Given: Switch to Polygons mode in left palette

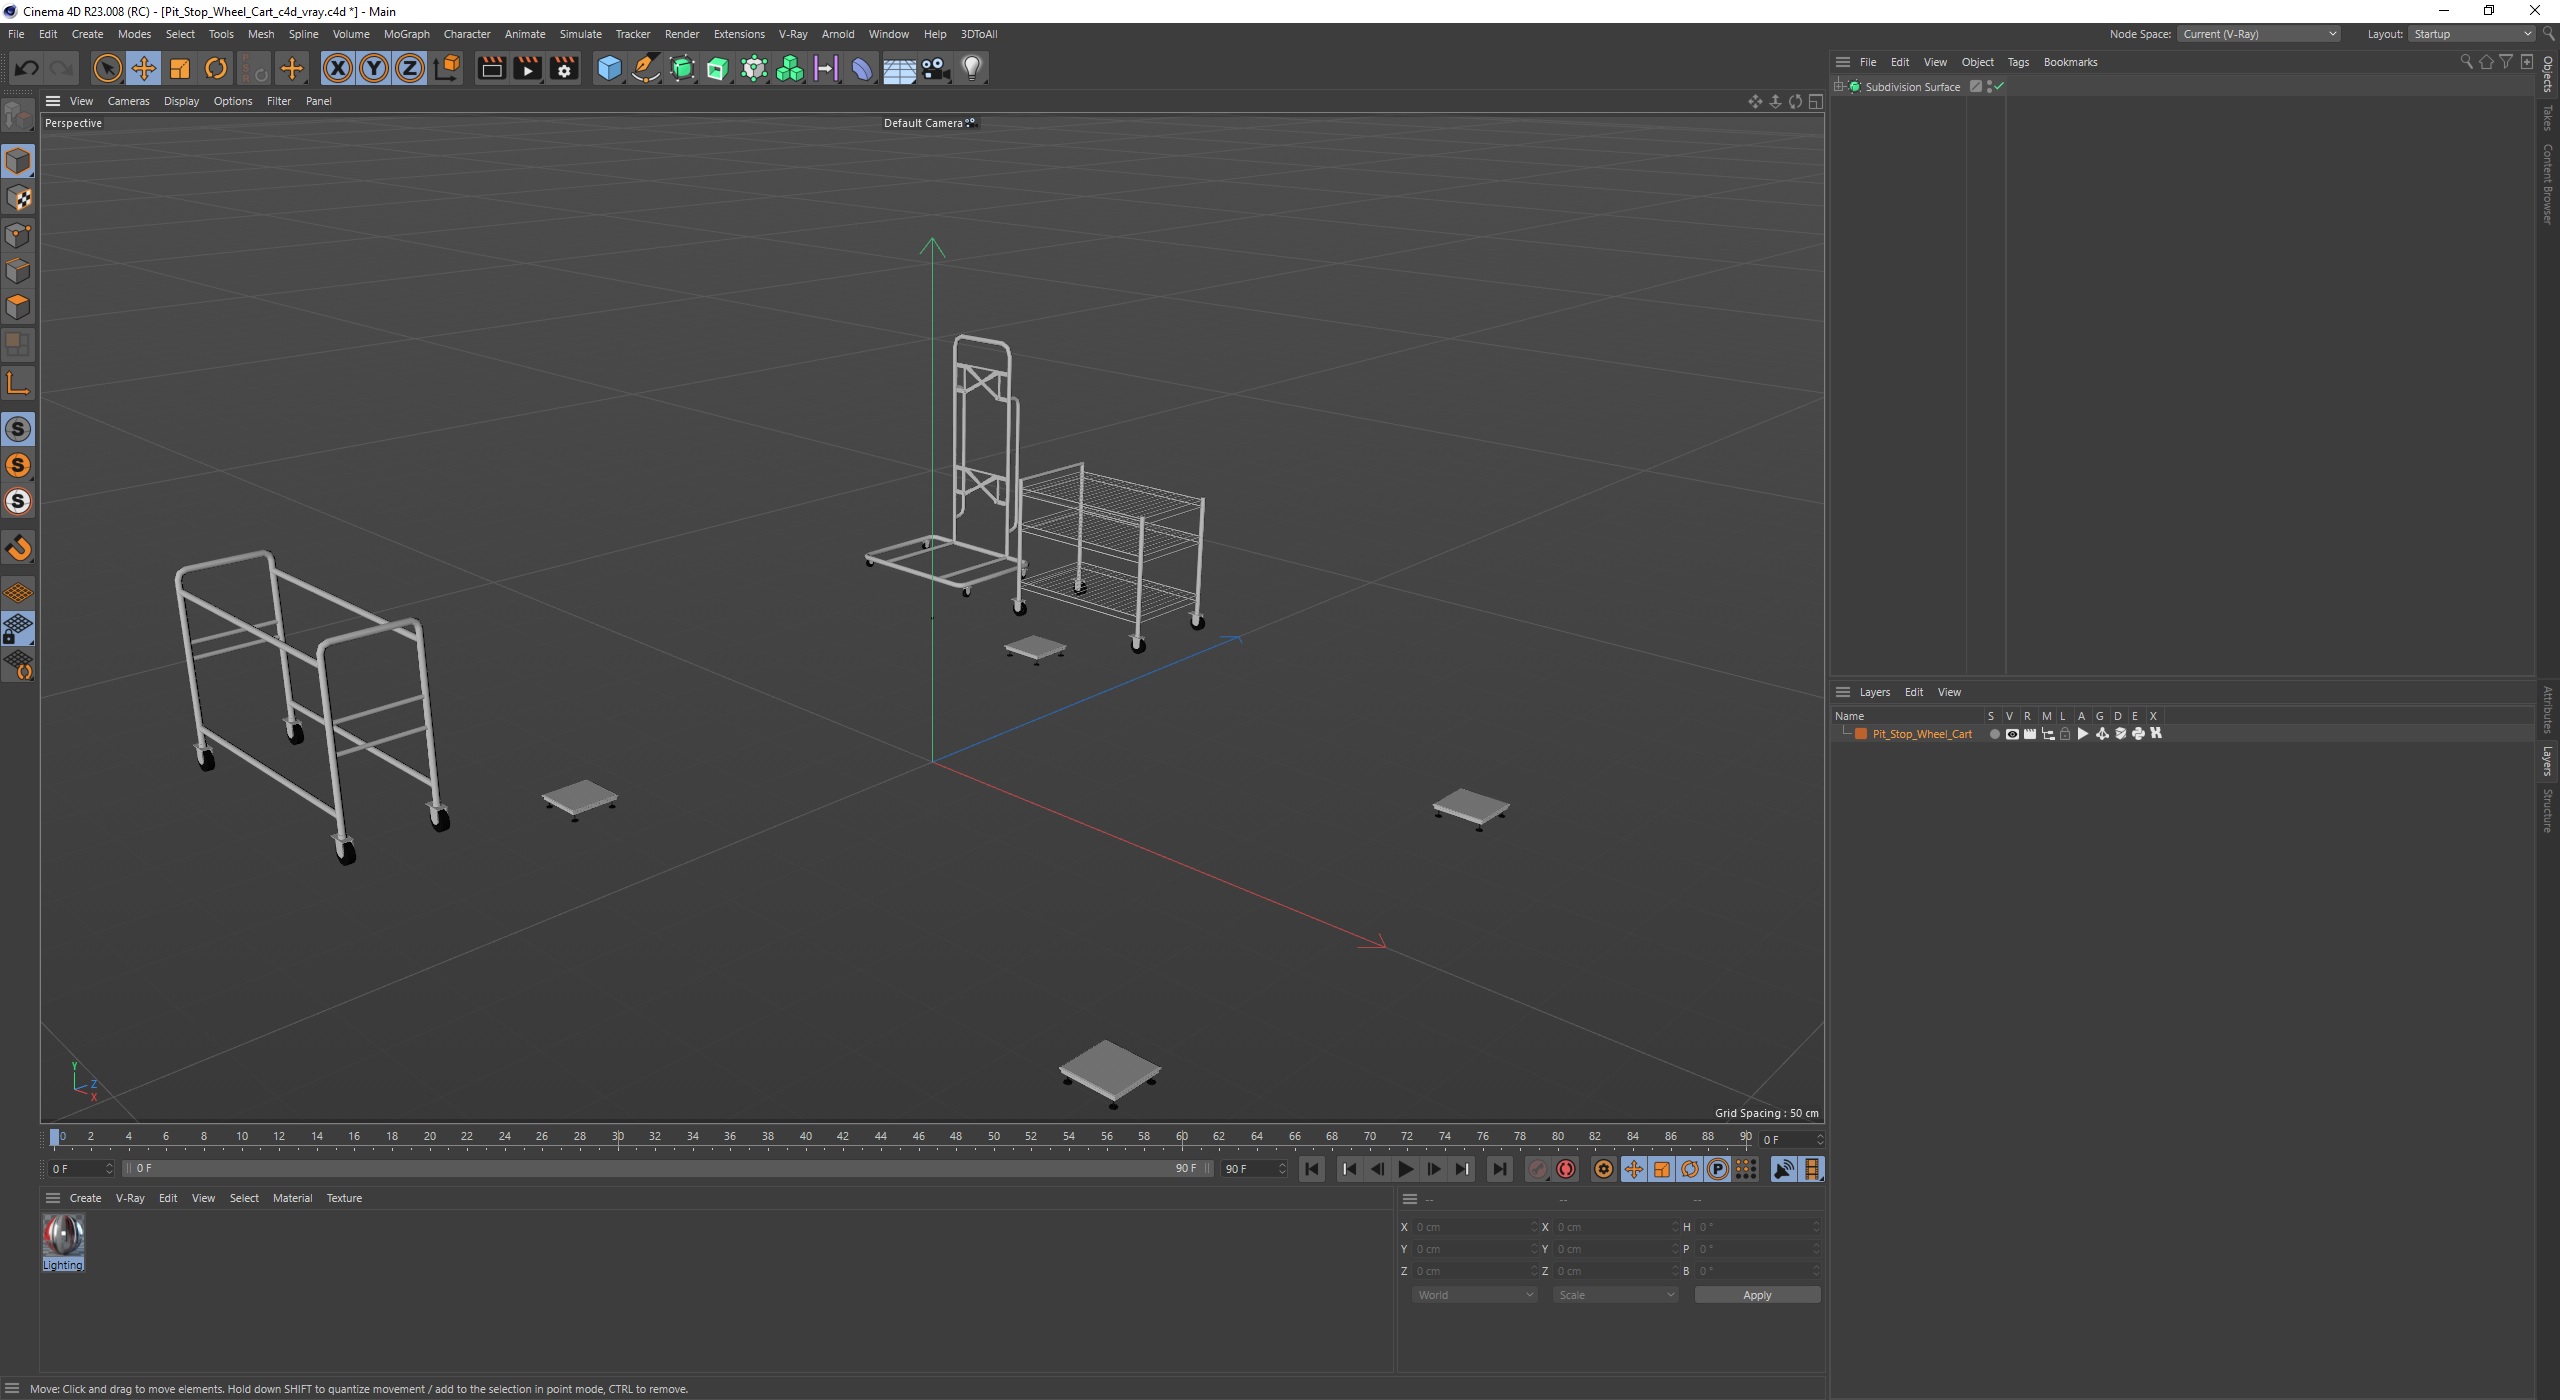Looking at the screenshot, I should [18, 307].
